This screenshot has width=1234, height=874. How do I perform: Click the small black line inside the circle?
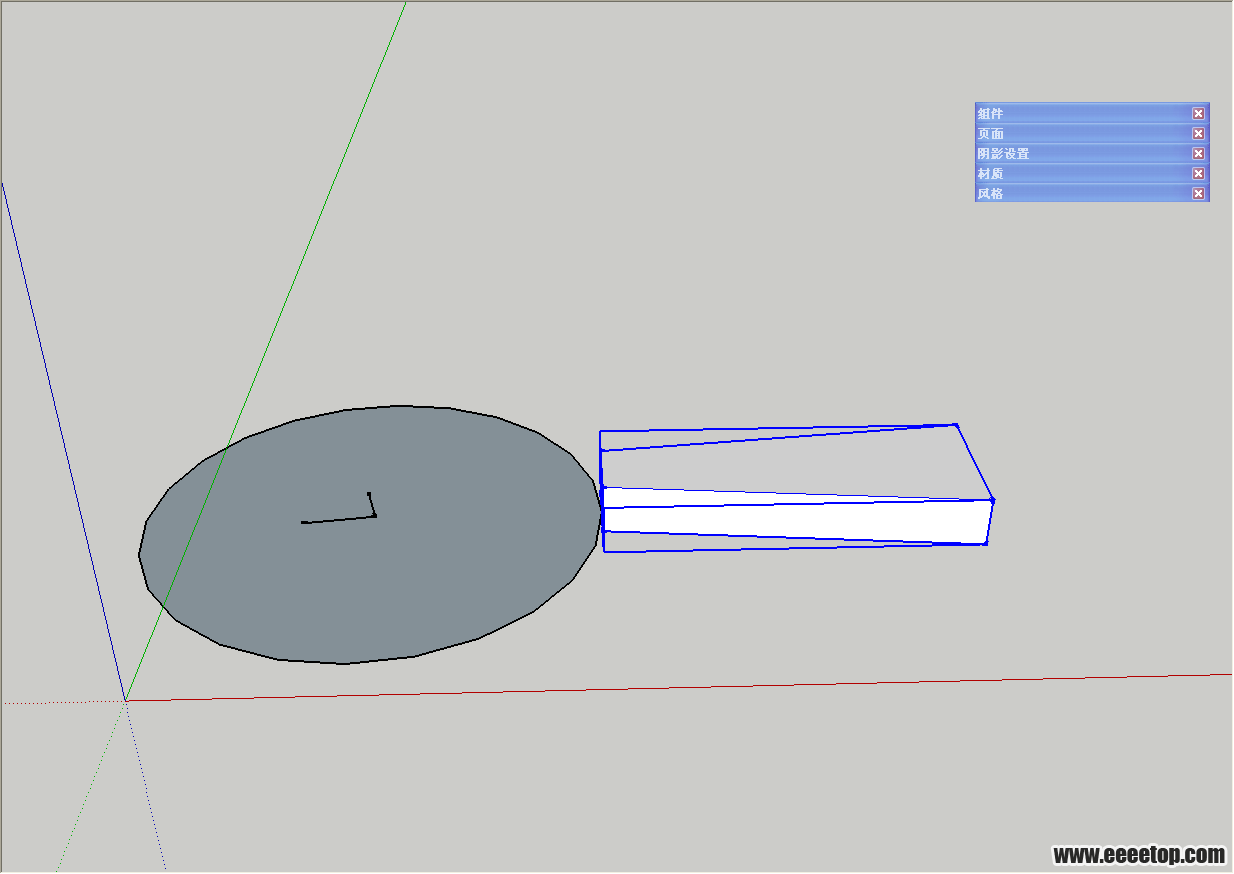coord(338,519)
